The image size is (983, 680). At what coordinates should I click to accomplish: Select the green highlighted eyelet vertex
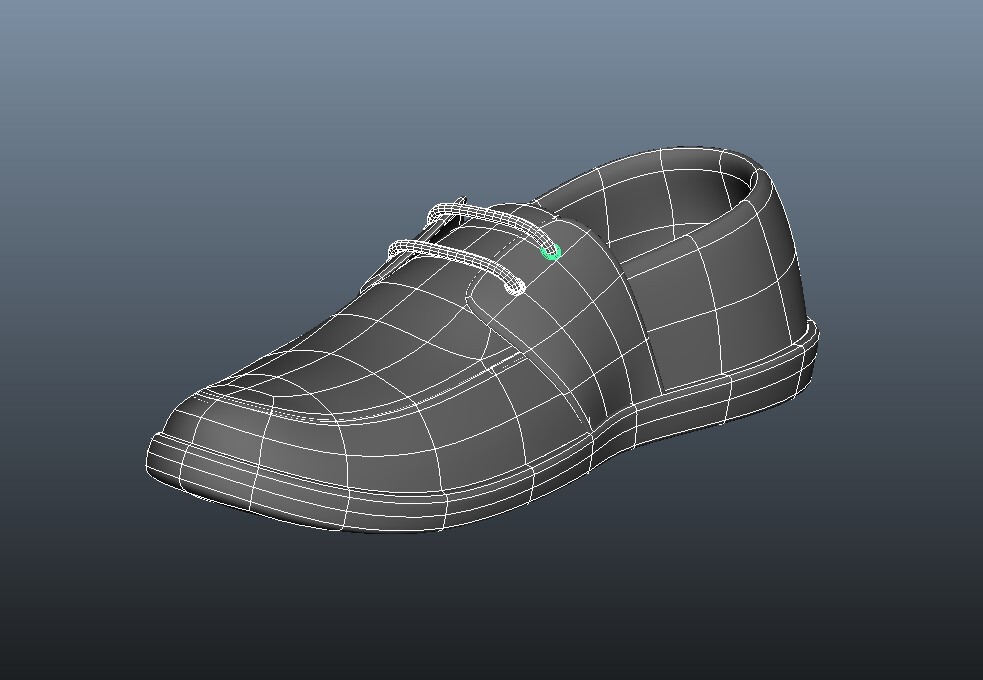click(549, 251)
